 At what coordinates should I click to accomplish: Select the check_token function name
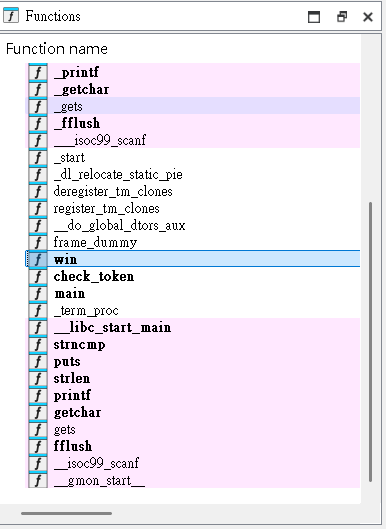point(94,276)
